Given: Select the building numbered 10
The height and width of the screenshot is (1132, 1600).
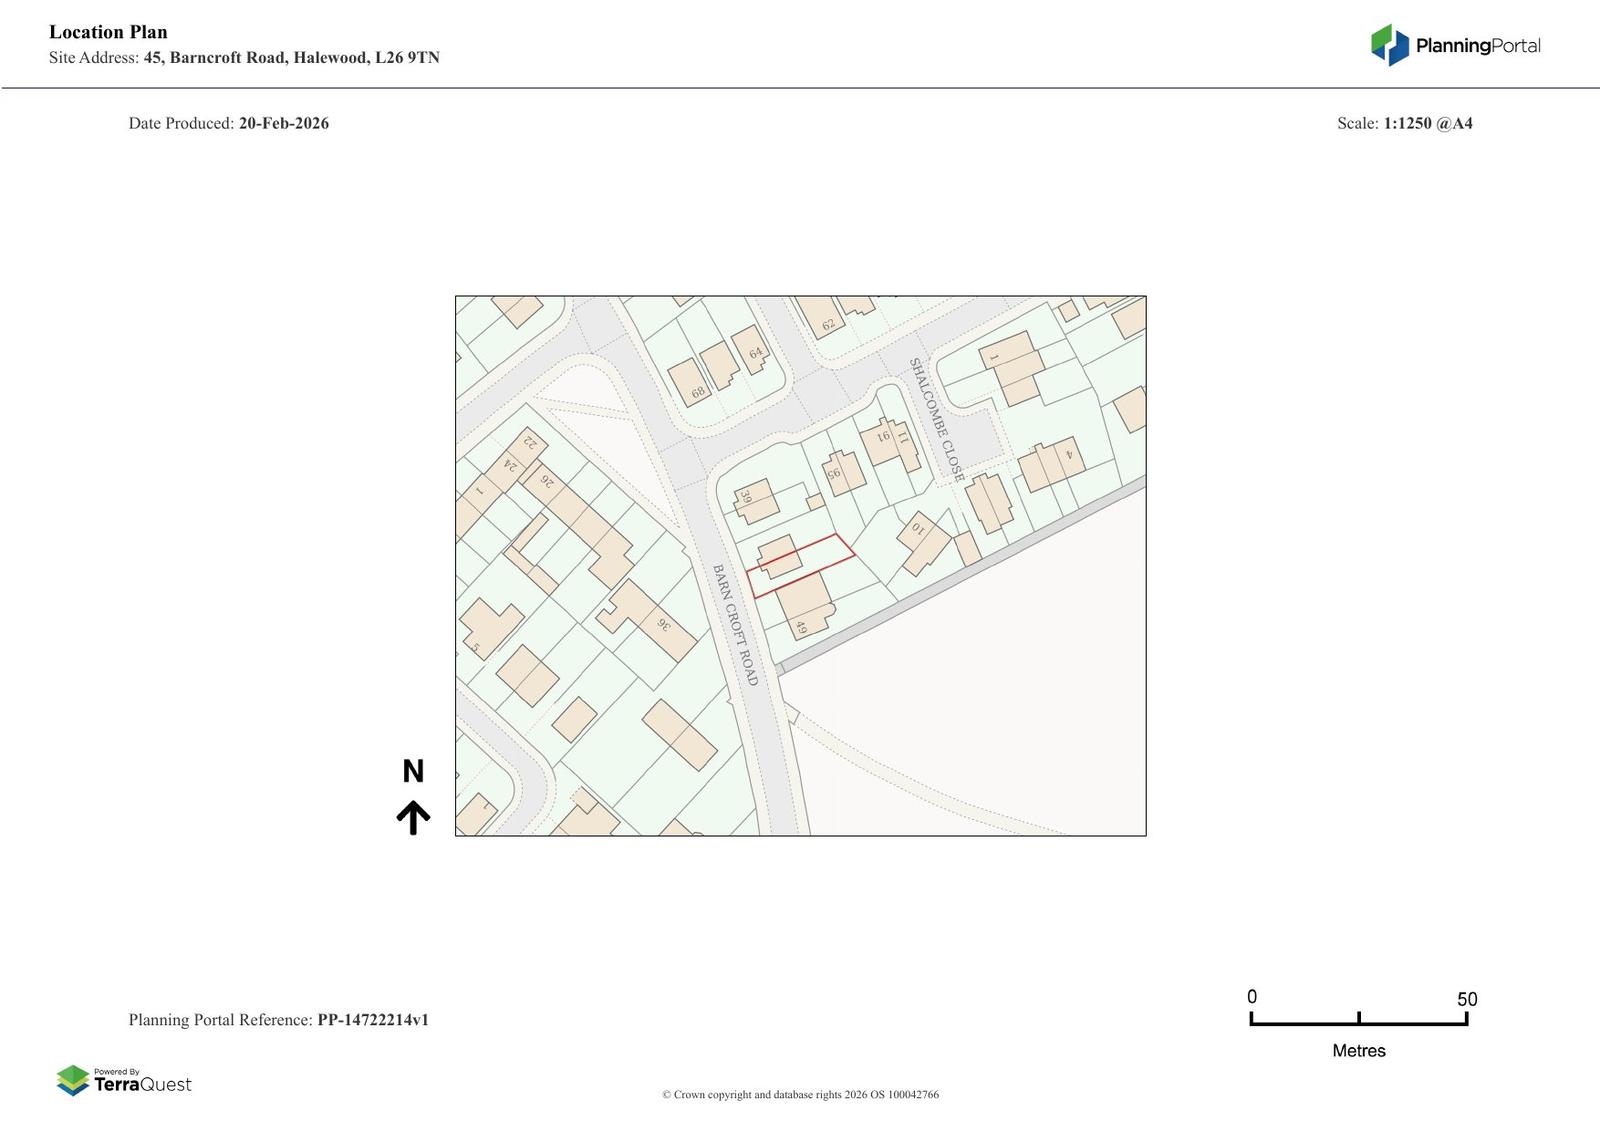Looking at the screenshot, I should [x=924, y=541].
